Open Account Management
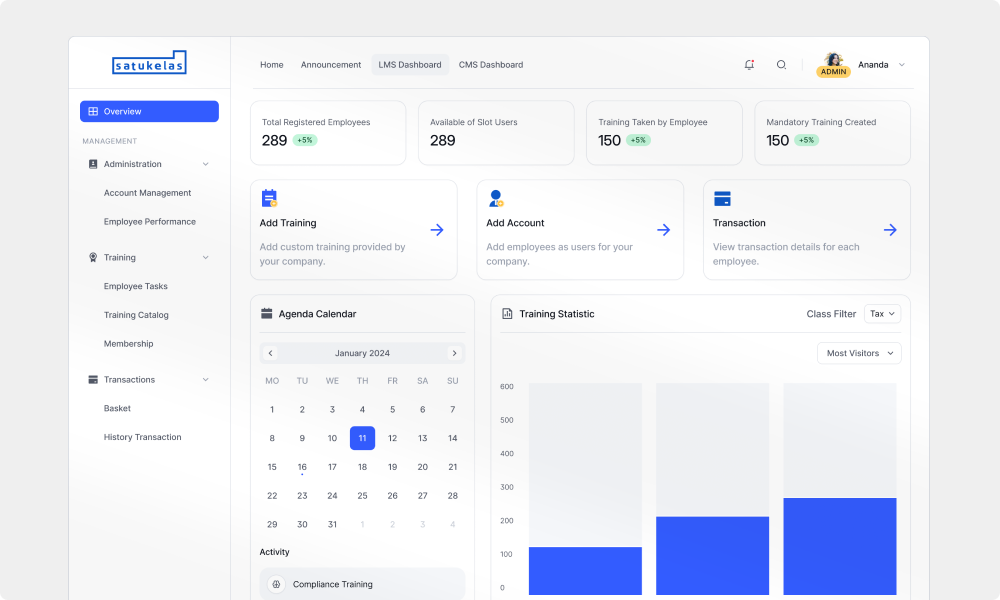Screen dimensions: 1000x600 (147, 193)
